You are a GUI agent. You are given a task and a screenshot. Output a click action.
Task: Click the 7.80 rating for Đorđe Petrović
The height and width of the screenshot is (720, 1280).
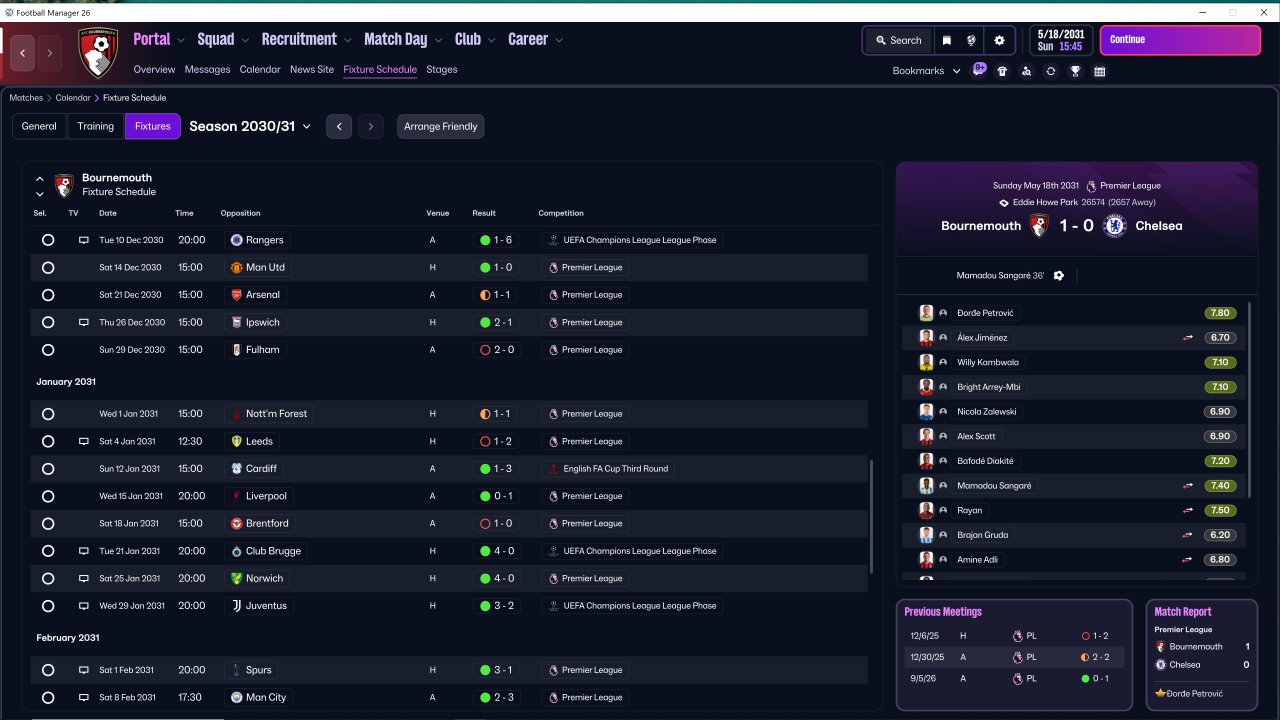point(1221,313)
